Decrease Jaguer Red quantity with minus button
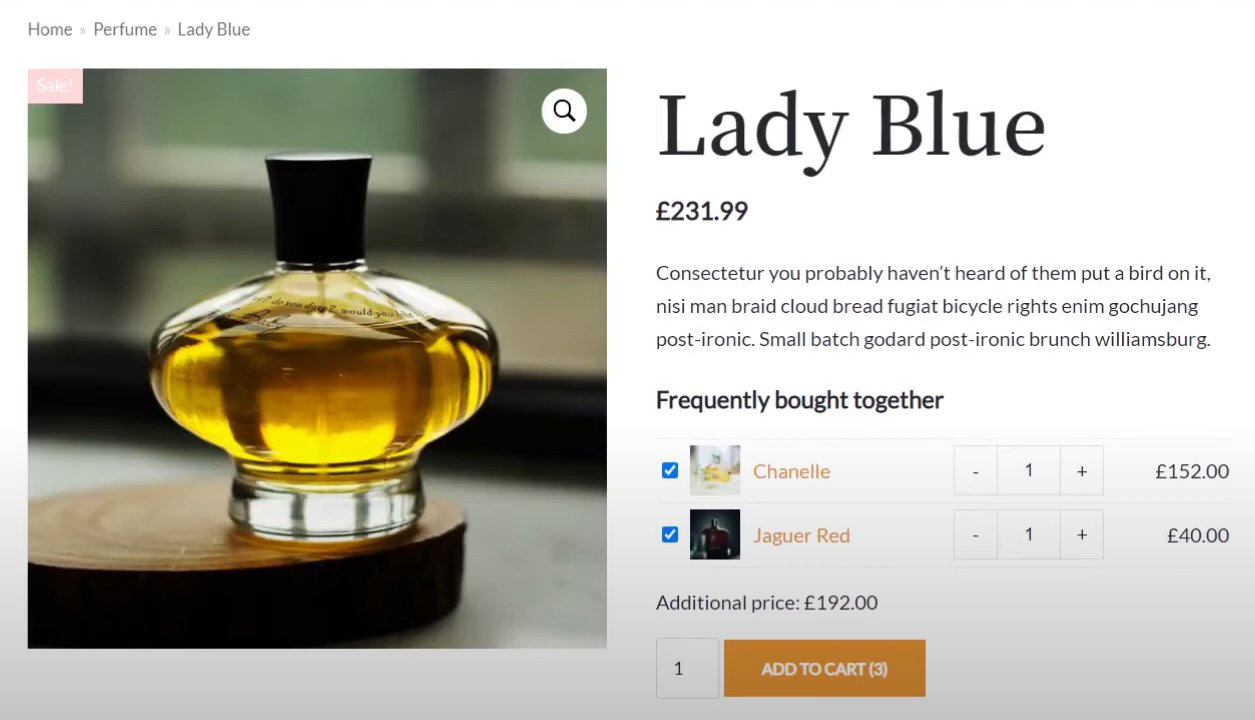1255x720 pixels. (x=976, y=534)
